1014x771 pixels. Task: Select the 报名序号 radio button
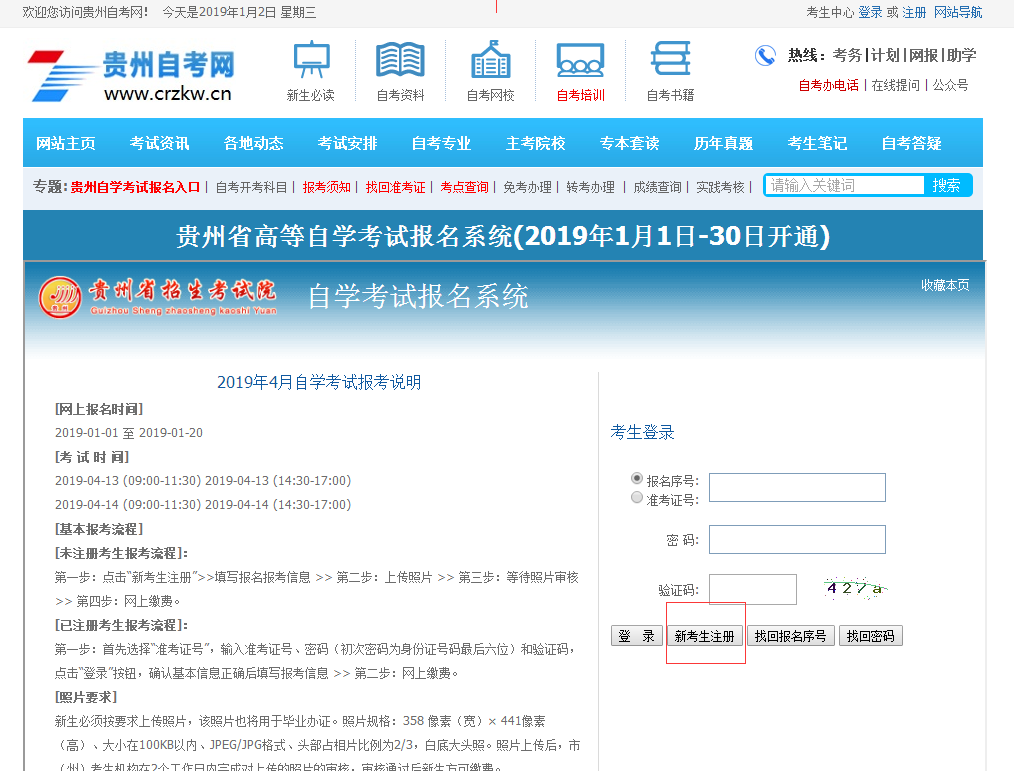[x=637, y=479]
